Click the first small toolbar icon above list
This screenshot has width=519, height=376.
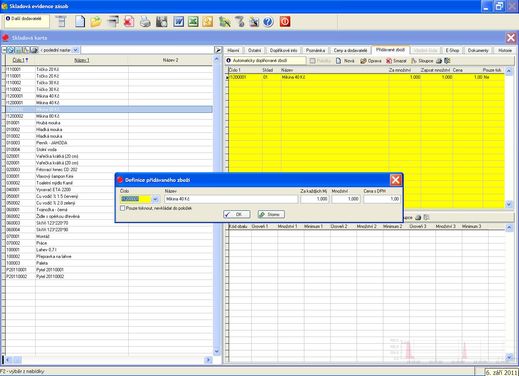(11, 50)
